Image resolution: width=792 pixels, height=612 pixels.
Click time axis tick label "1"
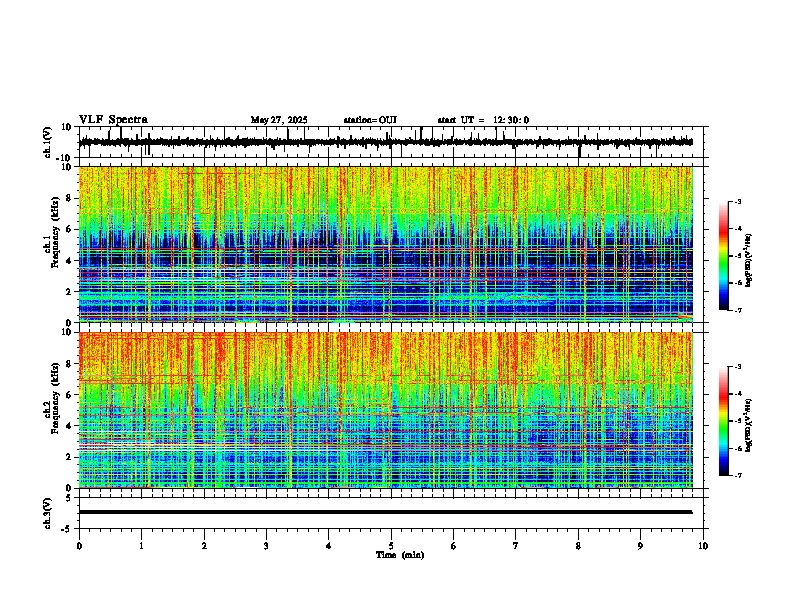tap(141, 546)
